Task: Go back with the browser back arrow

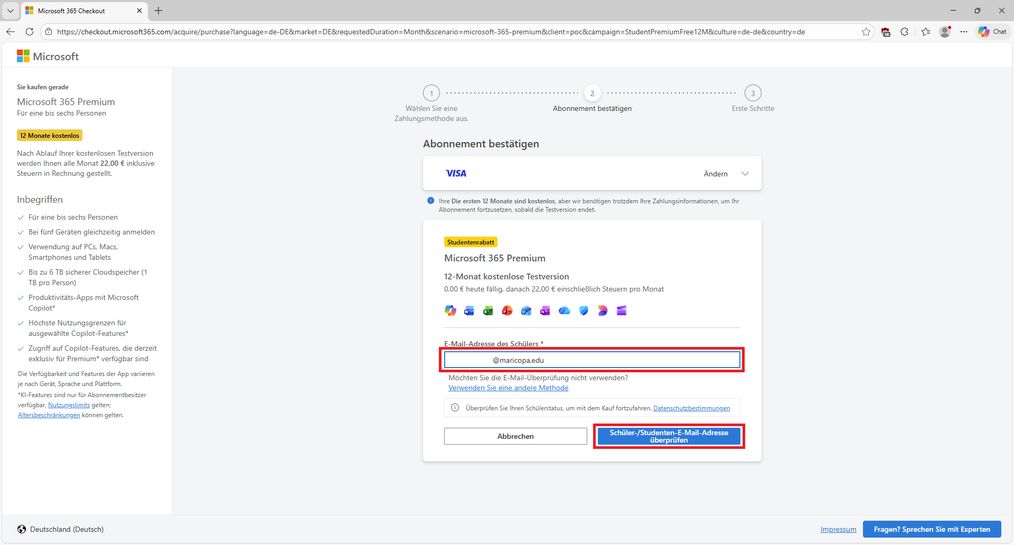Action: pos(10,32)
